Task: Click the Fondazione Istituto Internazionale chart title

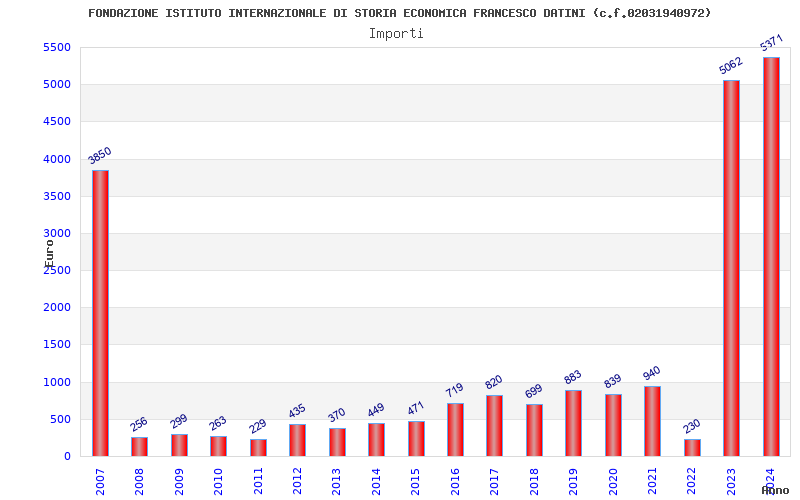Action: 399,13
